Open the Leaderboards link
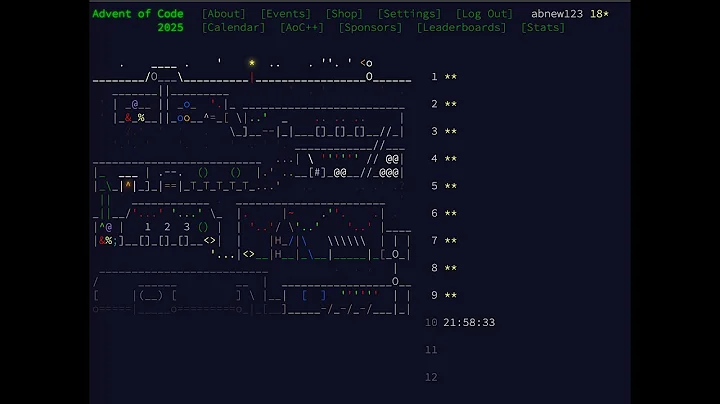720x404 pixels. 461,28
